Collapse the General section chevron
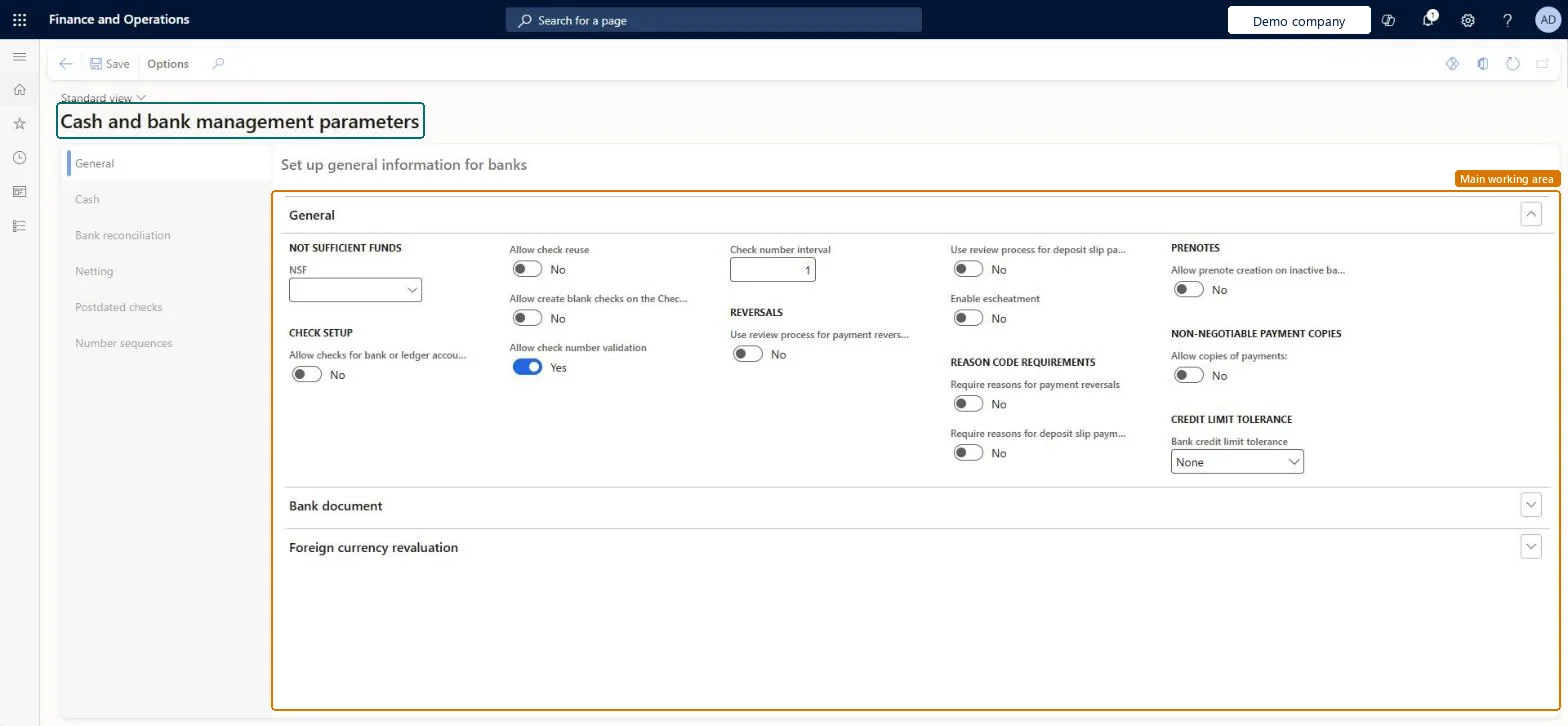Image resolution: width=1568 pixels, height=726 pixels. (x=1531, y=214)
